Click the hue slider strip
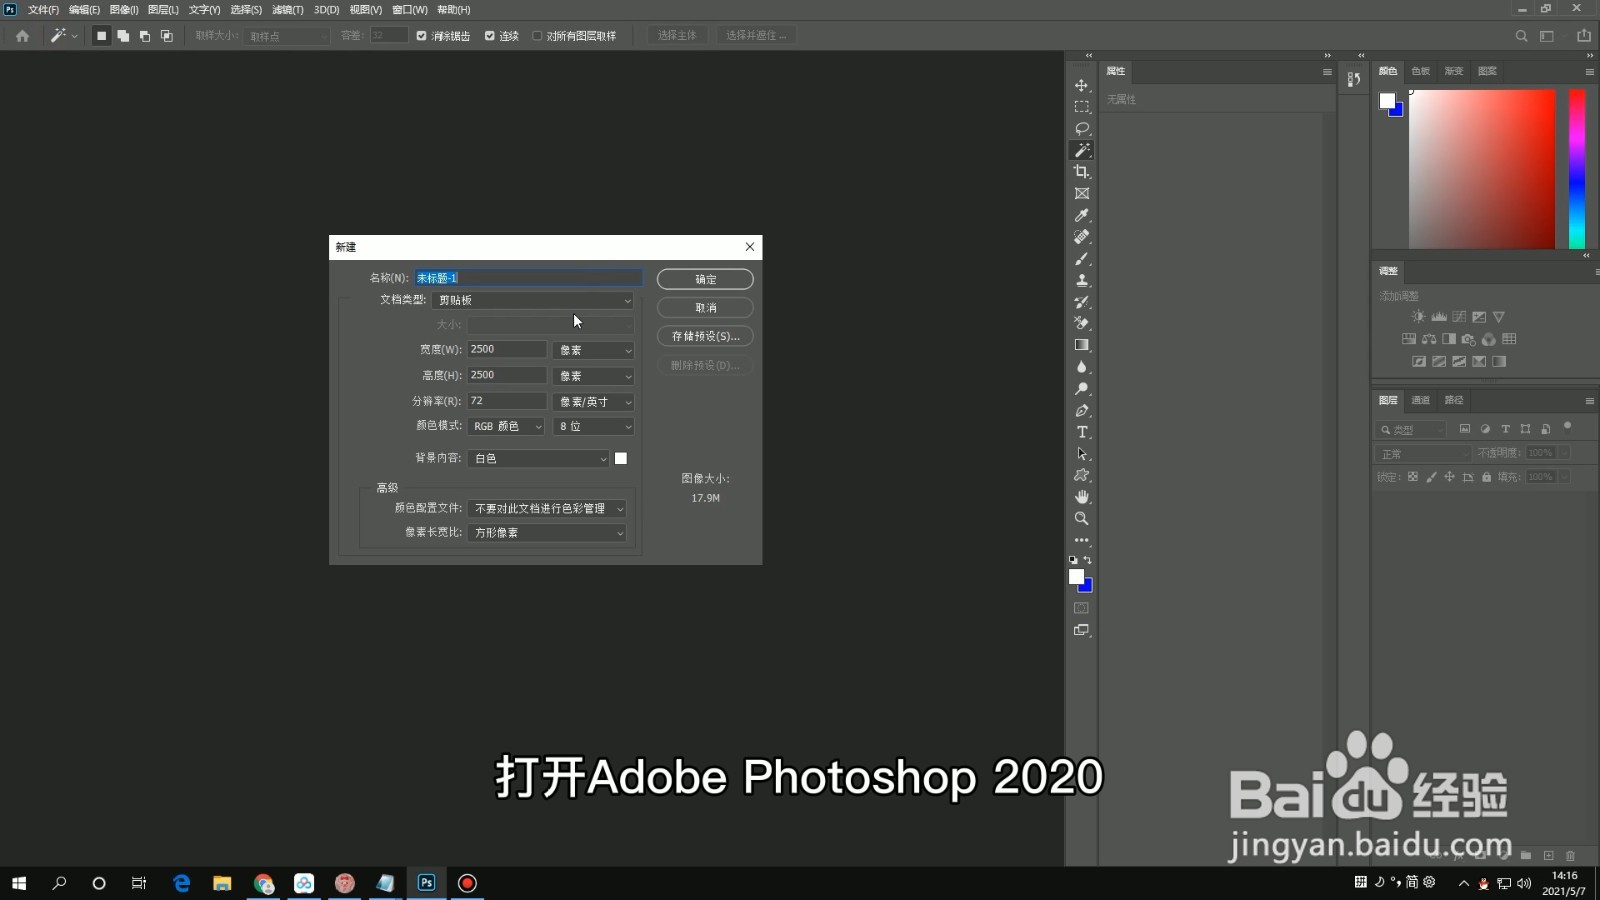 click(x=1577, y=169)
